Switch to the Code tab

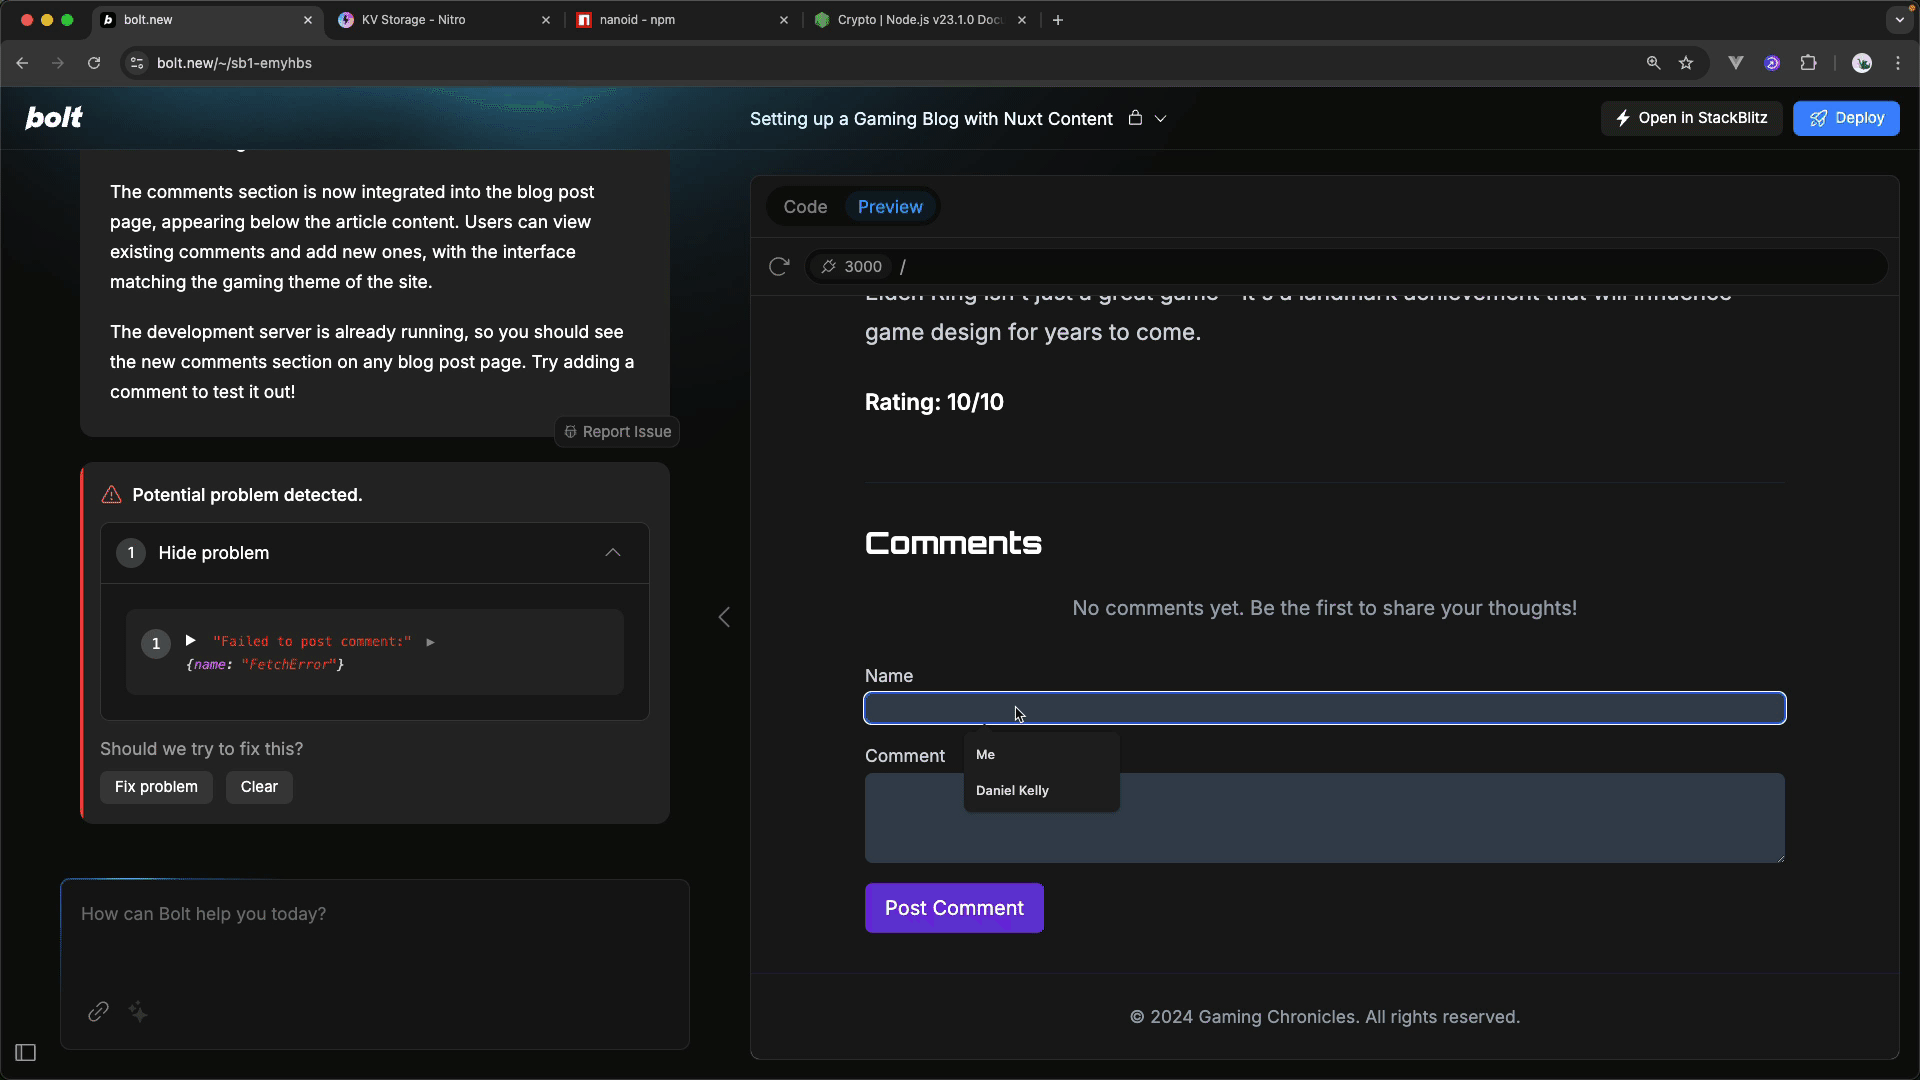805,207
